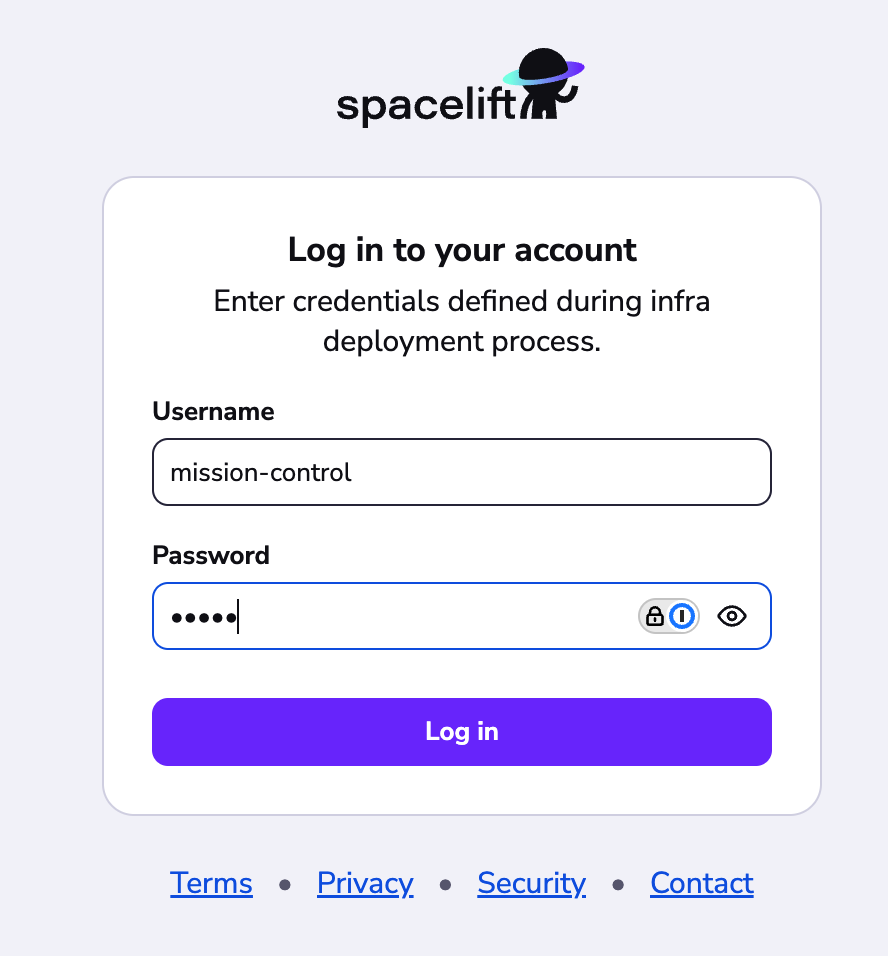Click the lock icon inside the 1Password badge
Viewport: 888px width, 956px height.
click(x=655, y=616)
